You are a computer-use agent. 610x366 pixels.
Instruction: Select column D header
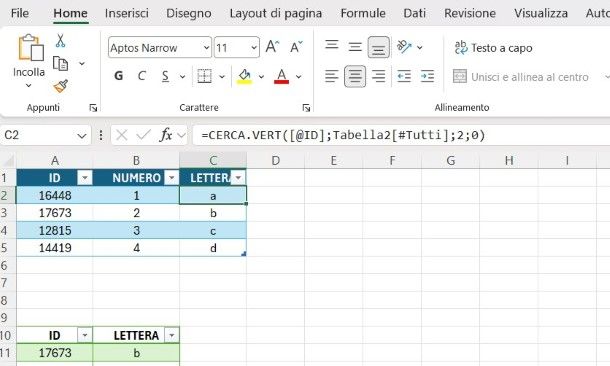(x=275, y=160)
